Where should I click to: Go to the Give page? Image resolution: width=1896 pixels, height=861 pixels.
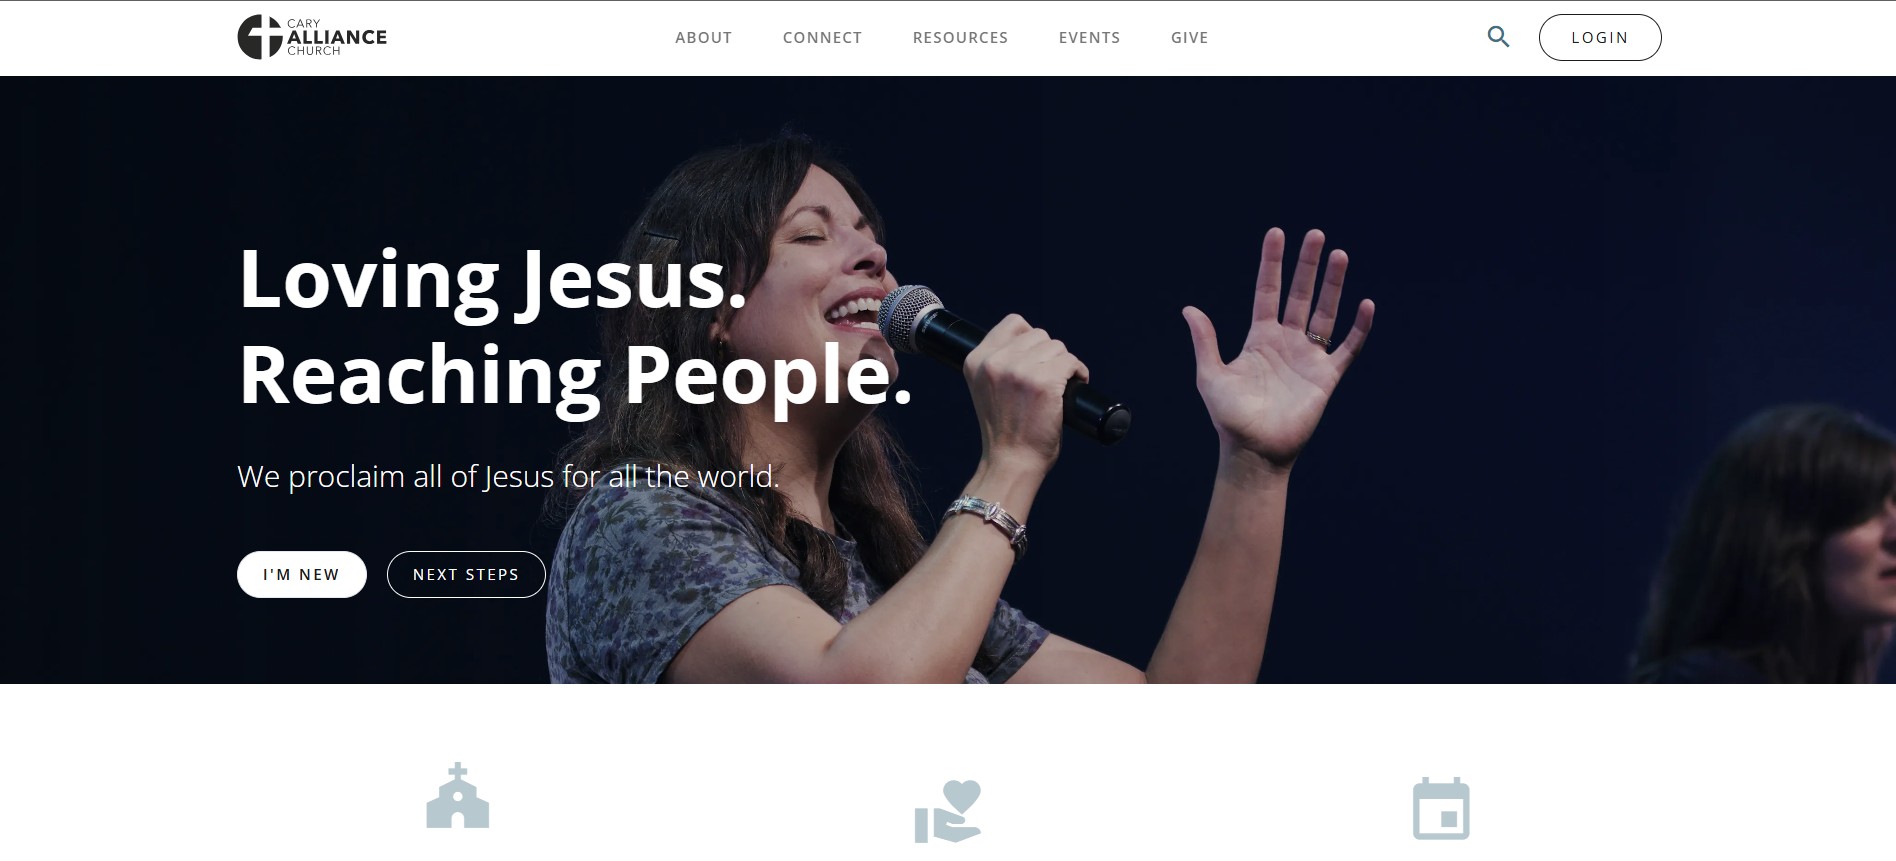click(x=1190, y=37)
